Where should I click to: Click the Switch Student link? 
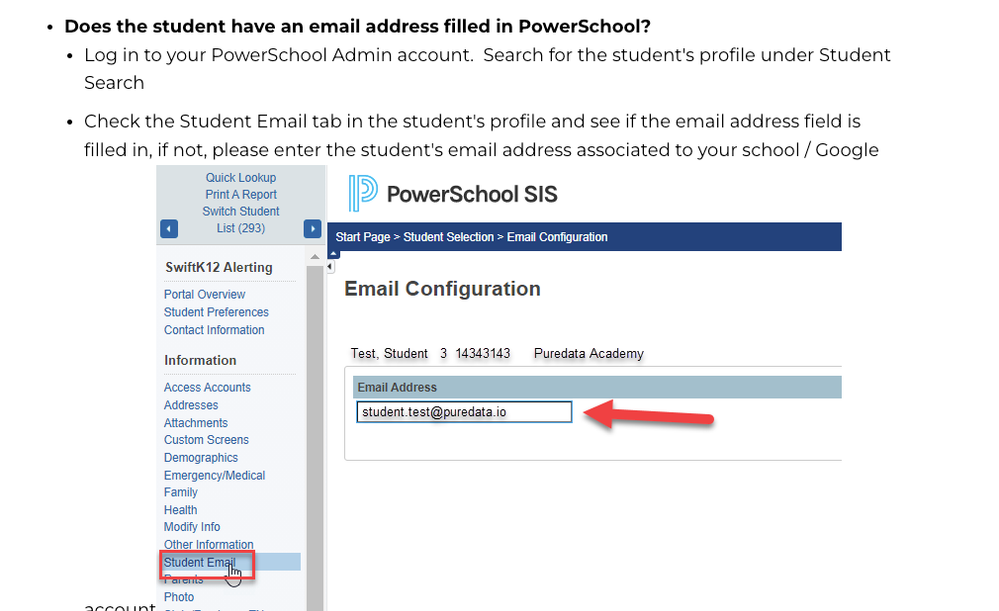(x=241, y=212)
